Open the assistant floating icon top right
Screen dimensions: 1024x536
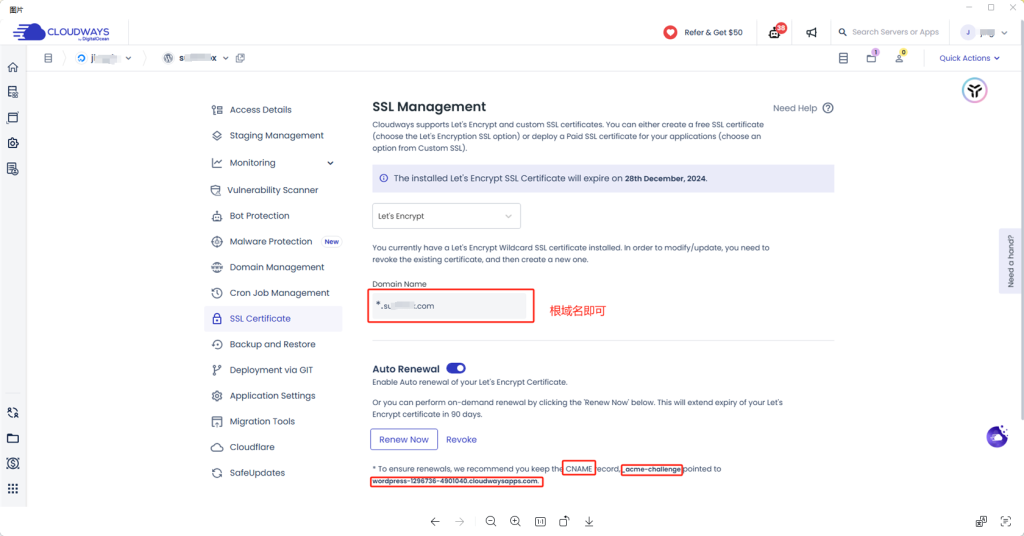(974, 91)
